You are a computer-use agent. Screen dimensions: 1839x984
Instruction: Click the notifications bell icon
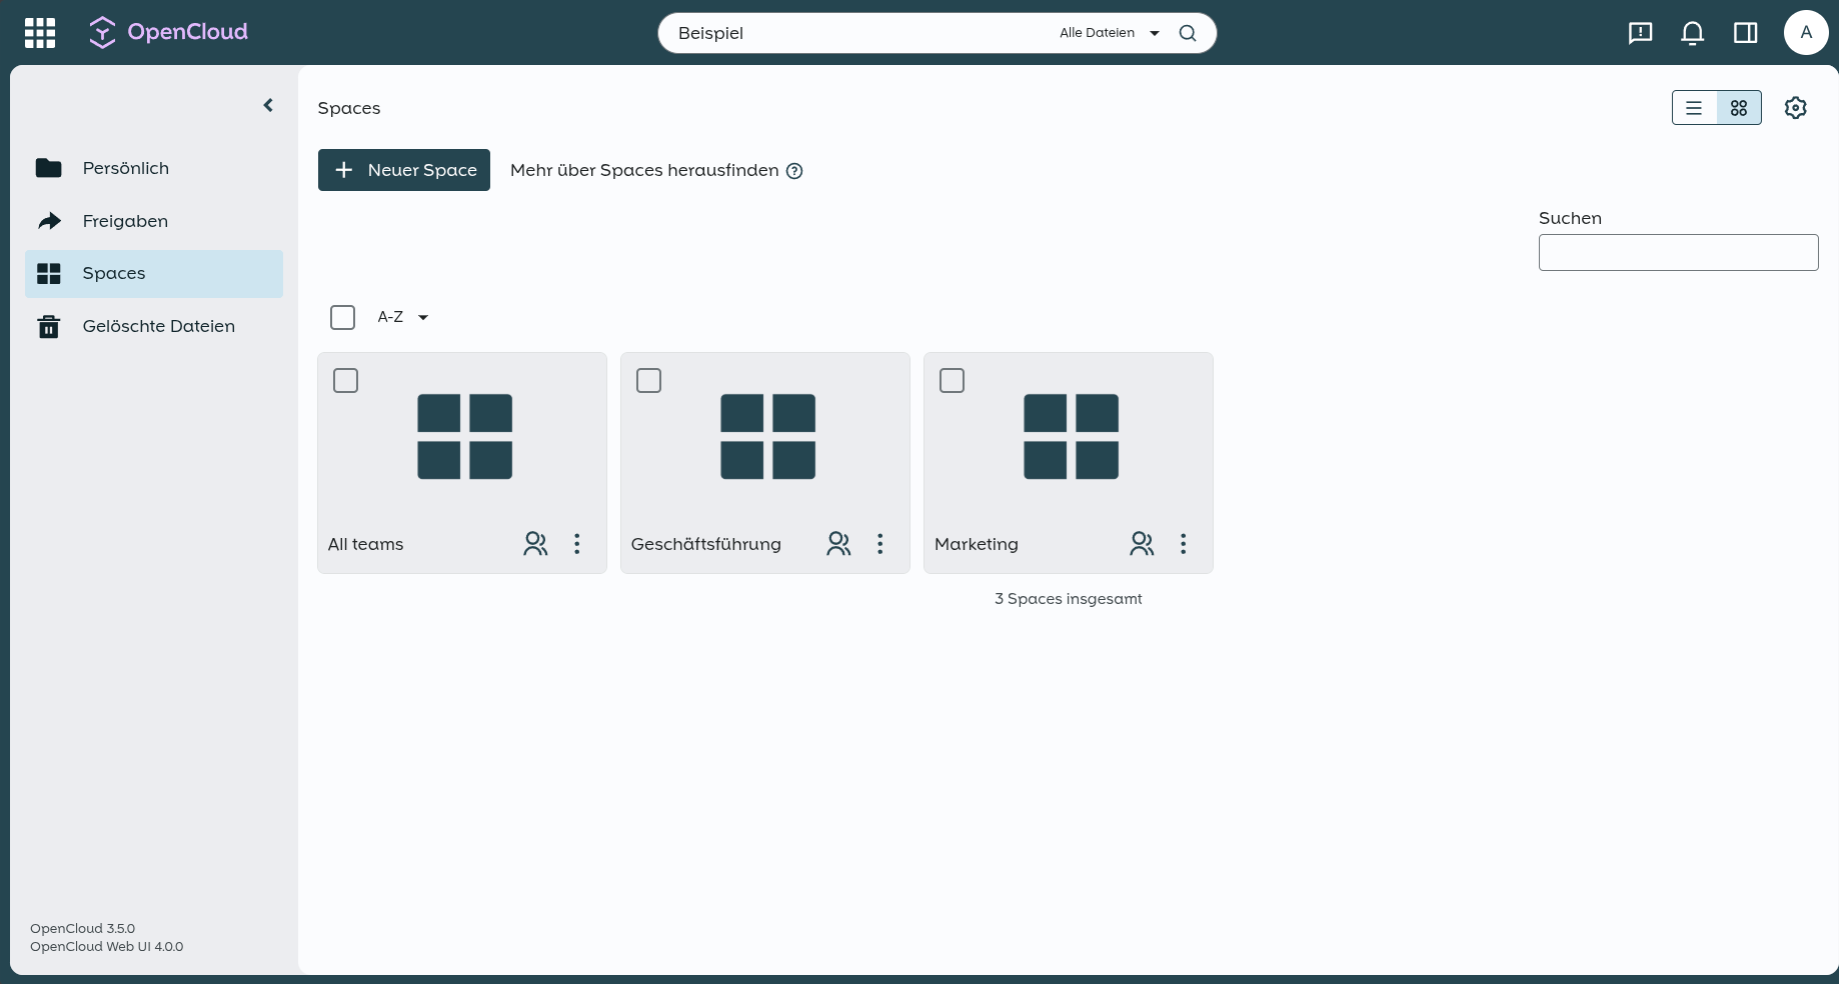pos(1692,33)
